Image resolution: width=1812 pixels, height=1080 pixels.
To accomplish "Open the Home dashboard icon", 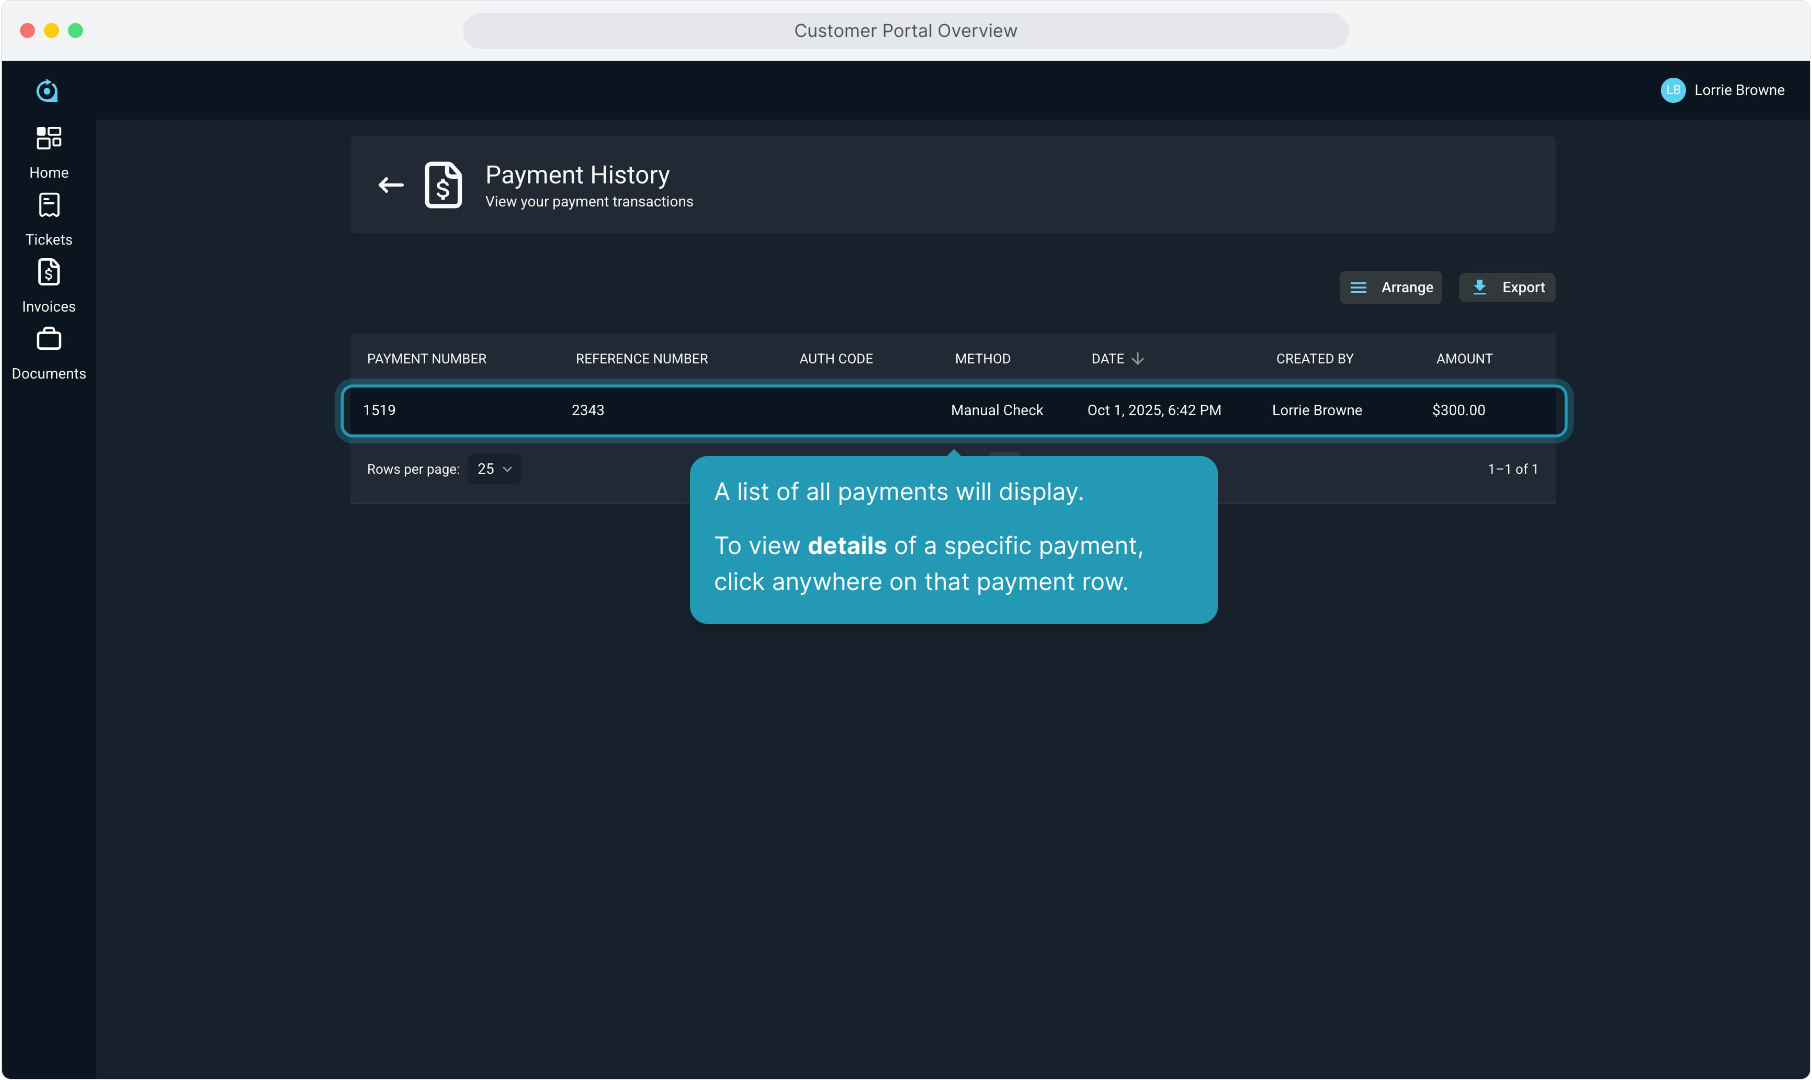I will pyautogui.click(x=48, y=138).
